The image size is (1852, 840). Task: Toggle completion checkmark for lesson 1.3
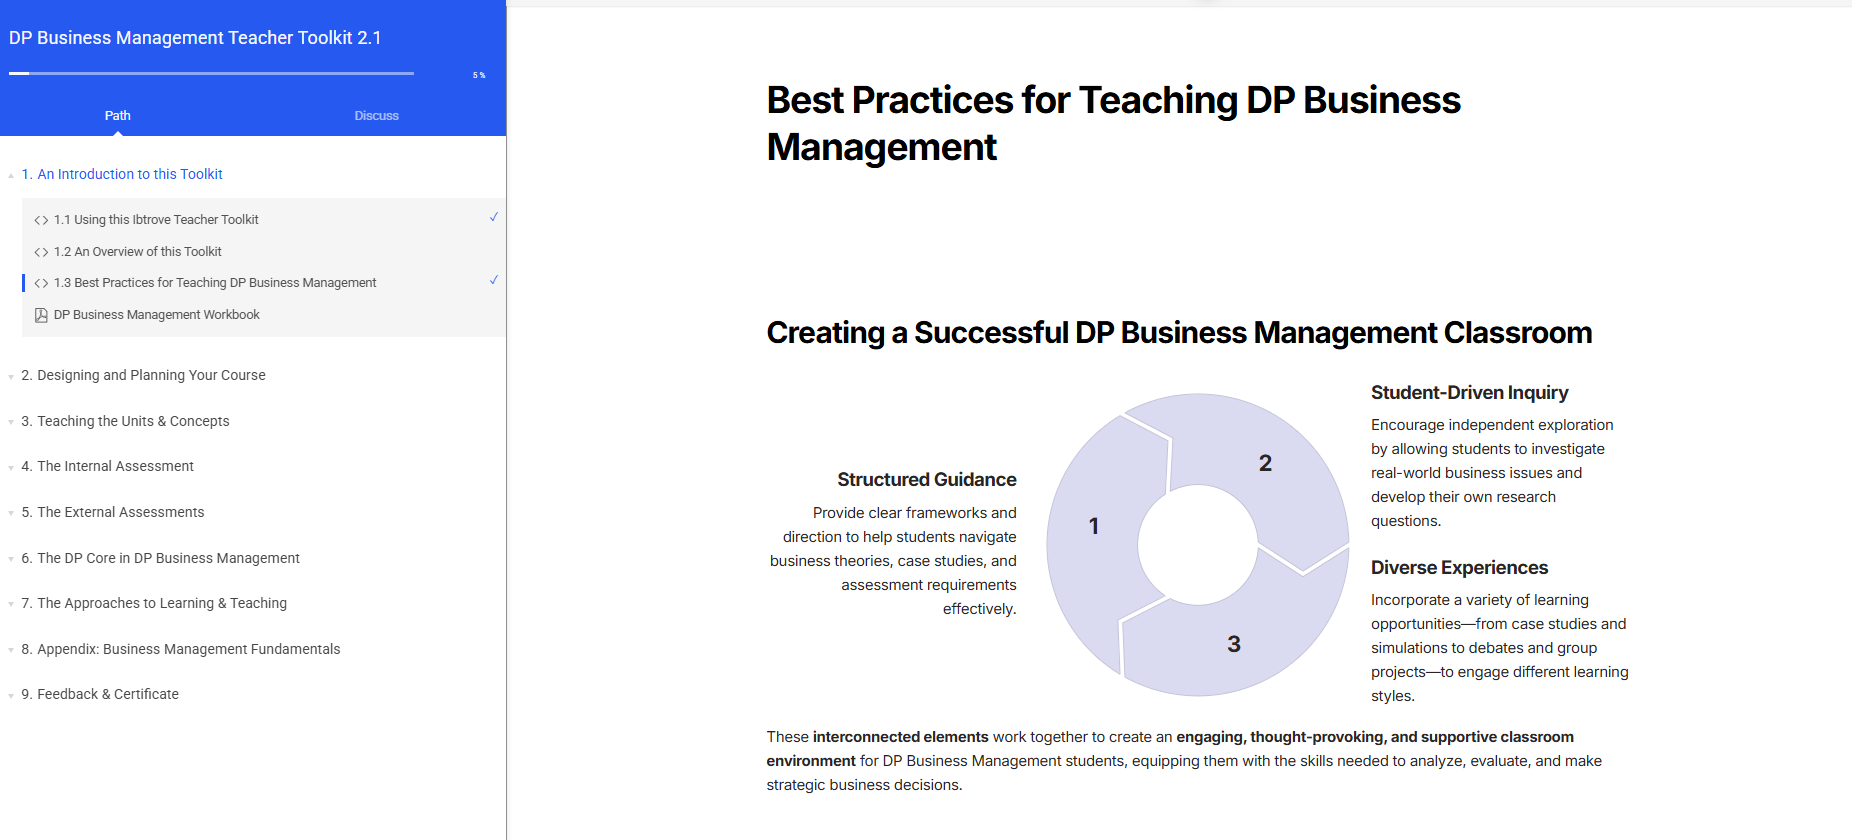tap(493, 280)
